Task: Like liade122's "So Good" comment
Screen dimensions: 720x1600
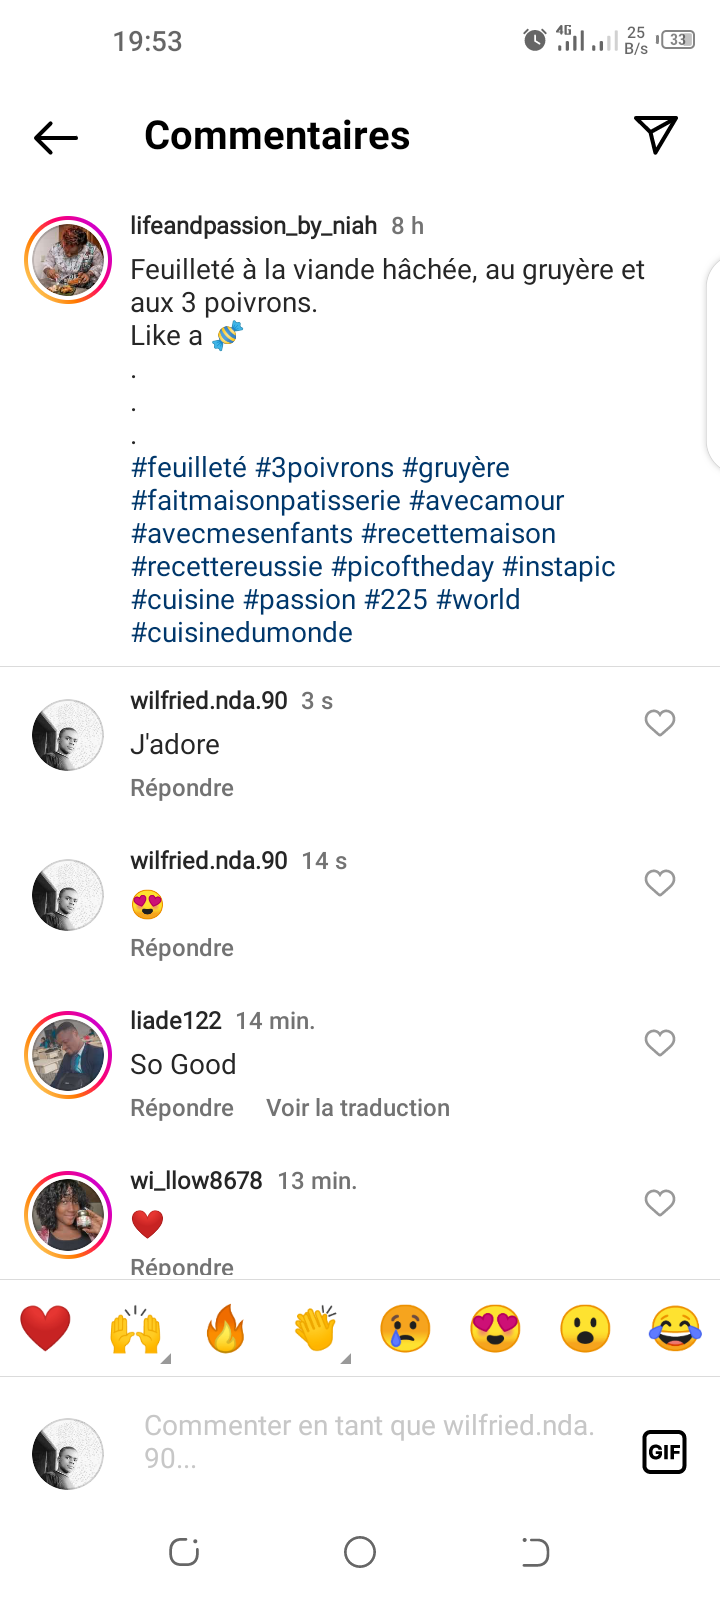Action: (660, 1043)
